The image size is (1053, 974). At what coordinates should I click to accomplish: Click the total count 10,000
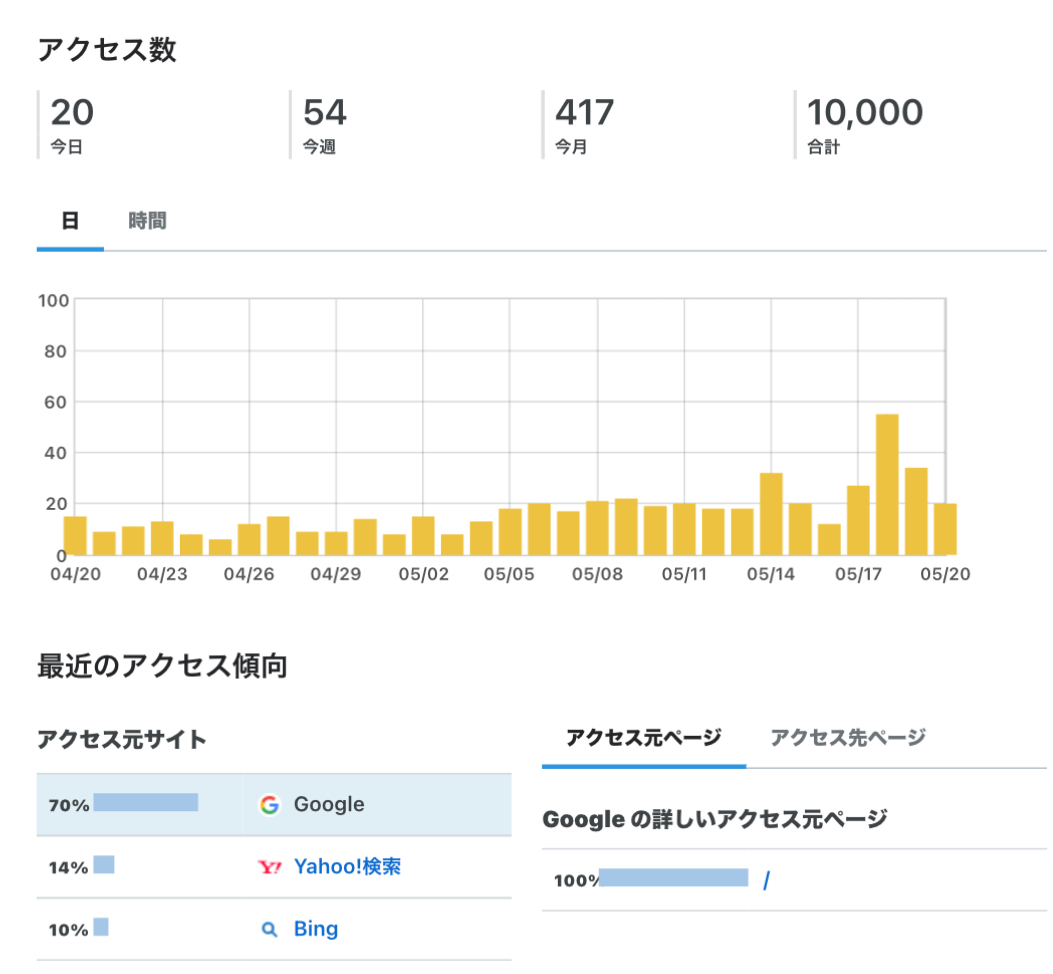click(x=865, y=112)
